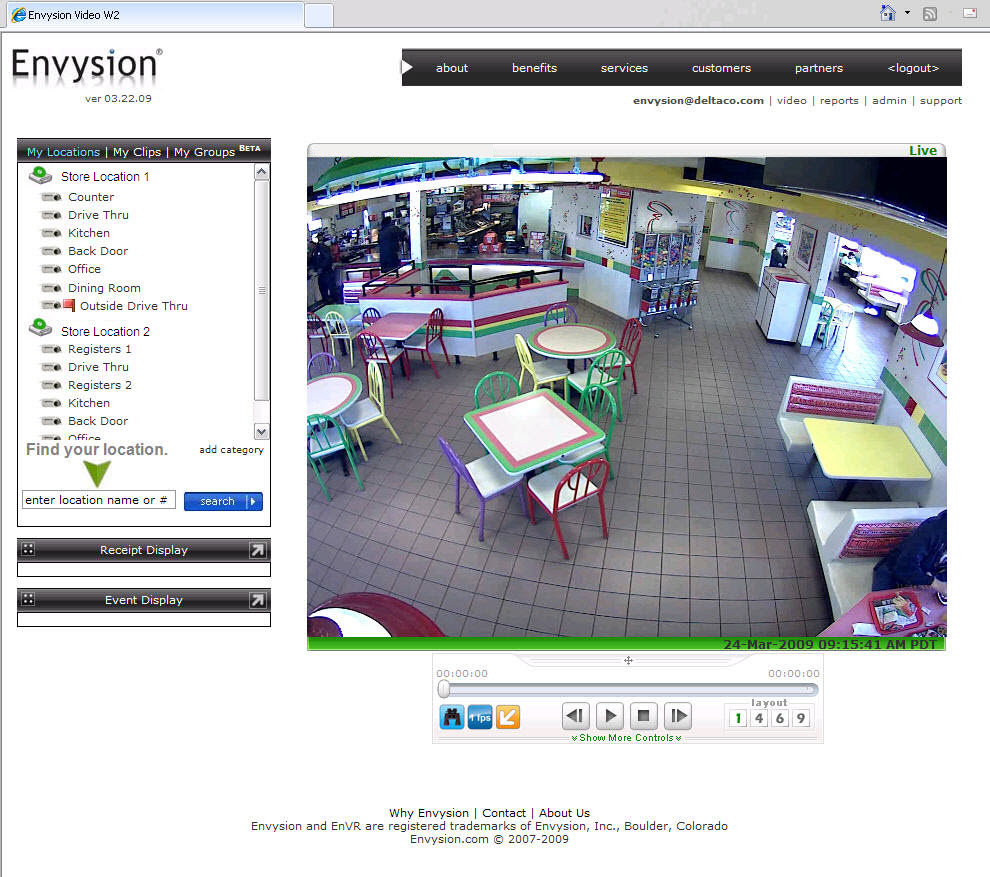Click the add category link

point(231,450)
